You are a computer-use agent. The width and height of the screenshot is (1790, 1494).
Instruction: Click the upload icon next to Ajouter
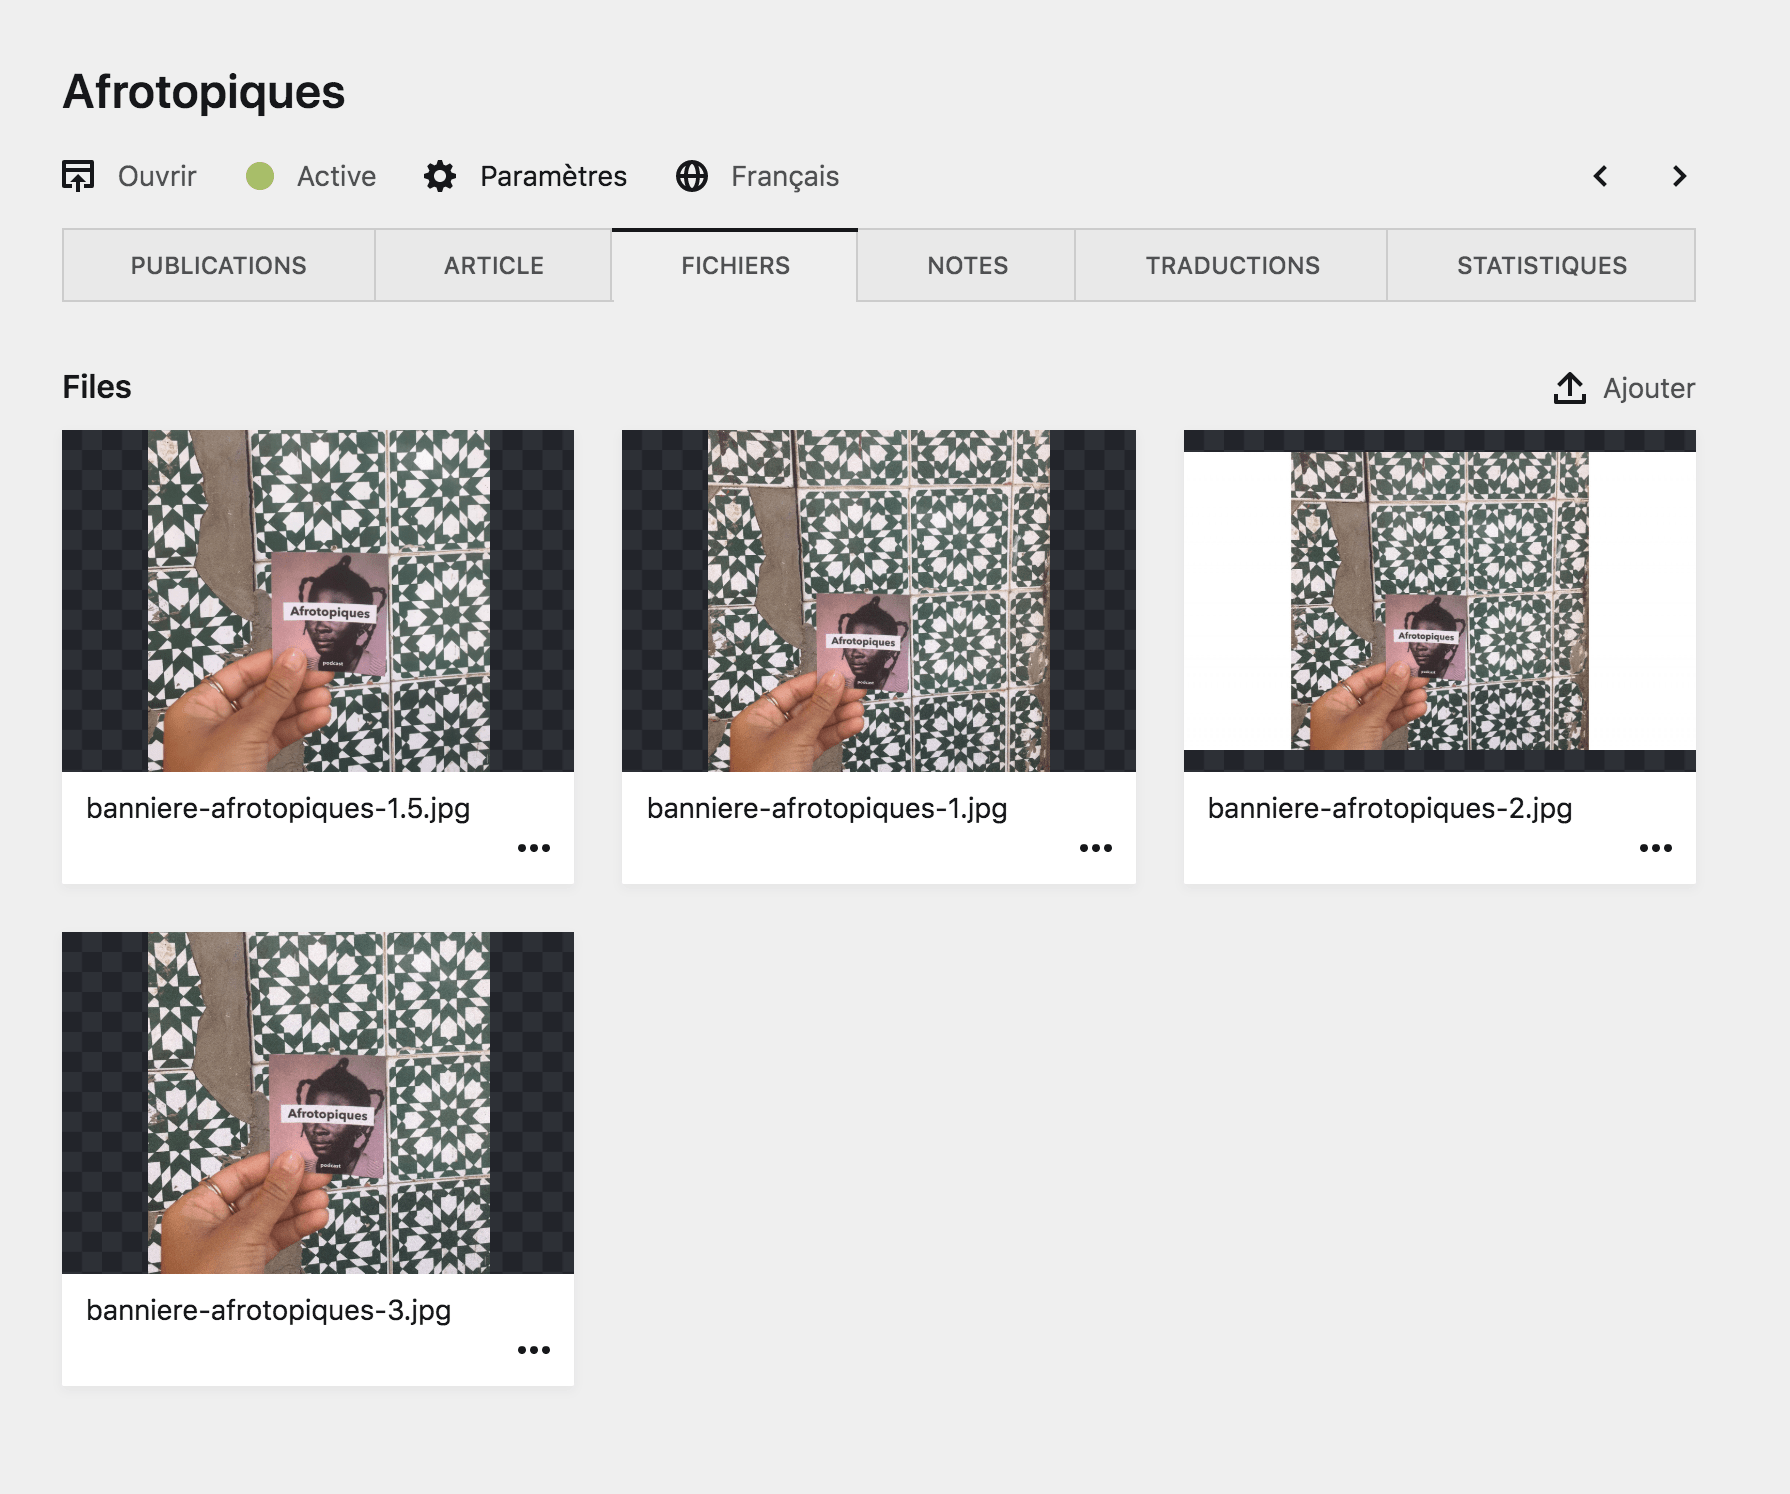tap(1570, 388)
